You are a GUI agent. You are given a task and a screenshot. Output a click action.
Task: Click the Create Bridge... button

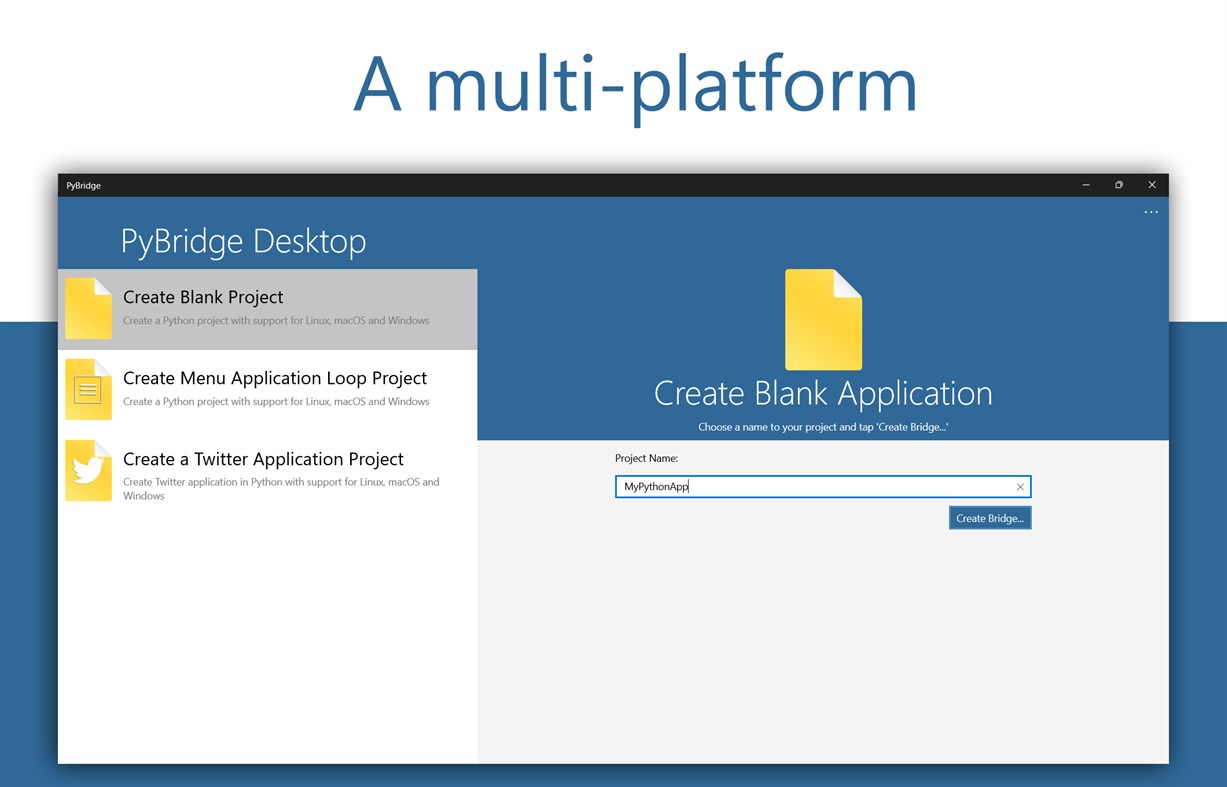click(990, 518)
